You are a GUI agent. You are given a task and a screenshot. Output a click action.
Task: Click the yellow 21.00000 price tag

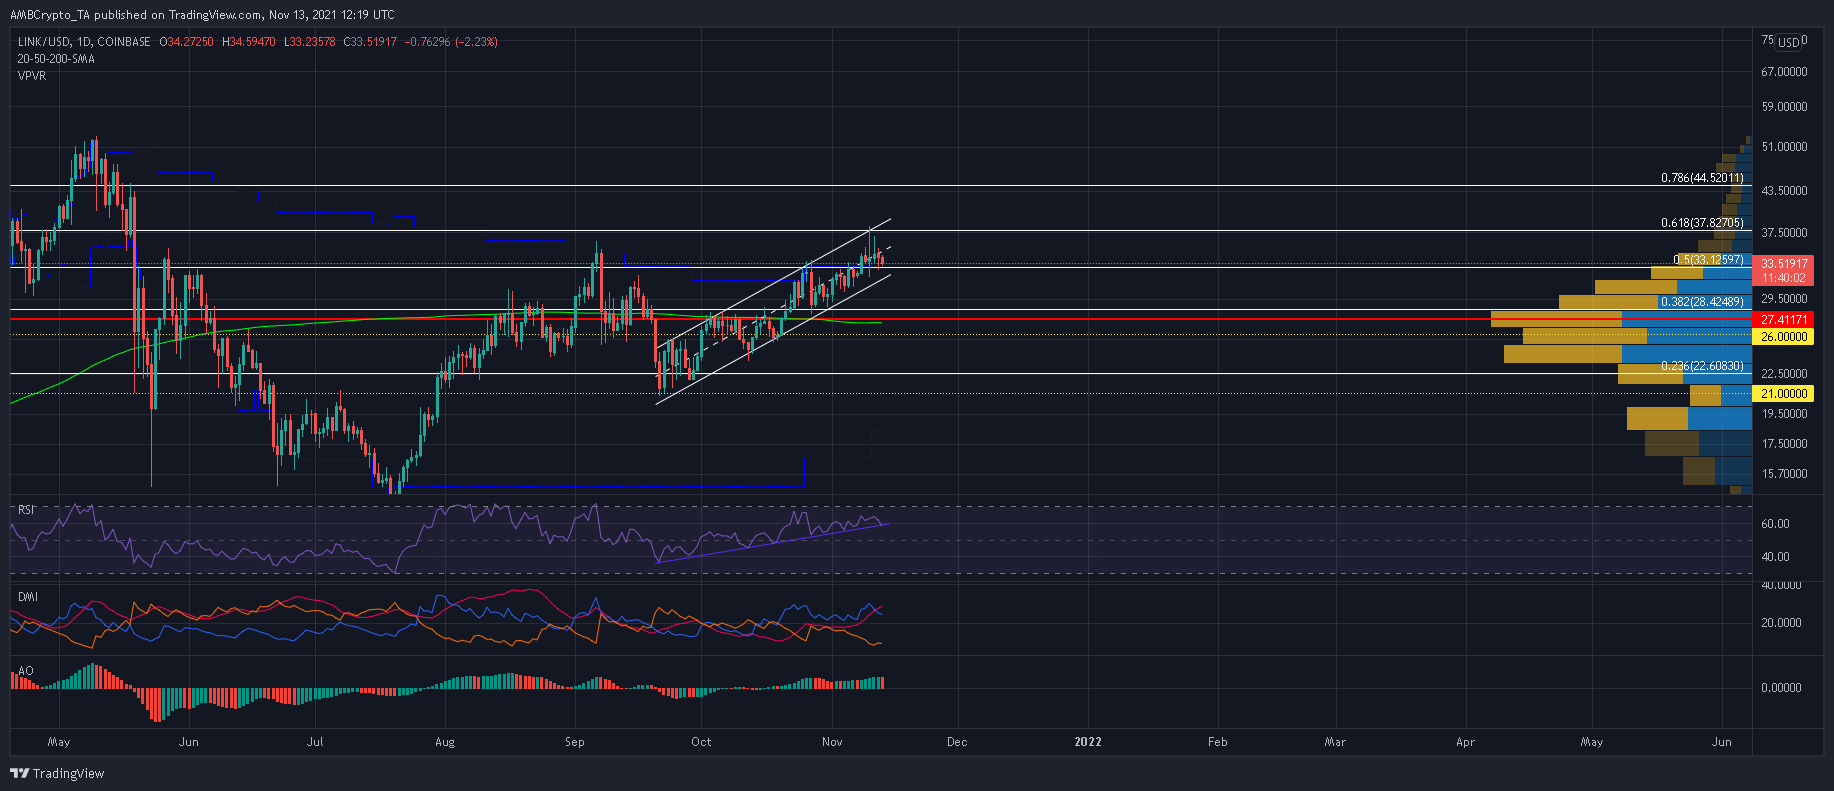(1783, 394)
